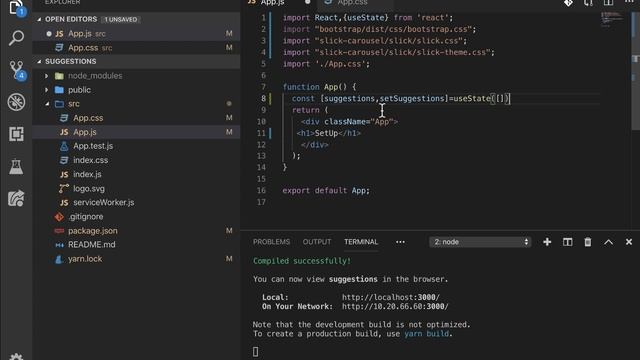Open panel overflow menu with three dots
The image size is (640, 360).
(400, 242)
